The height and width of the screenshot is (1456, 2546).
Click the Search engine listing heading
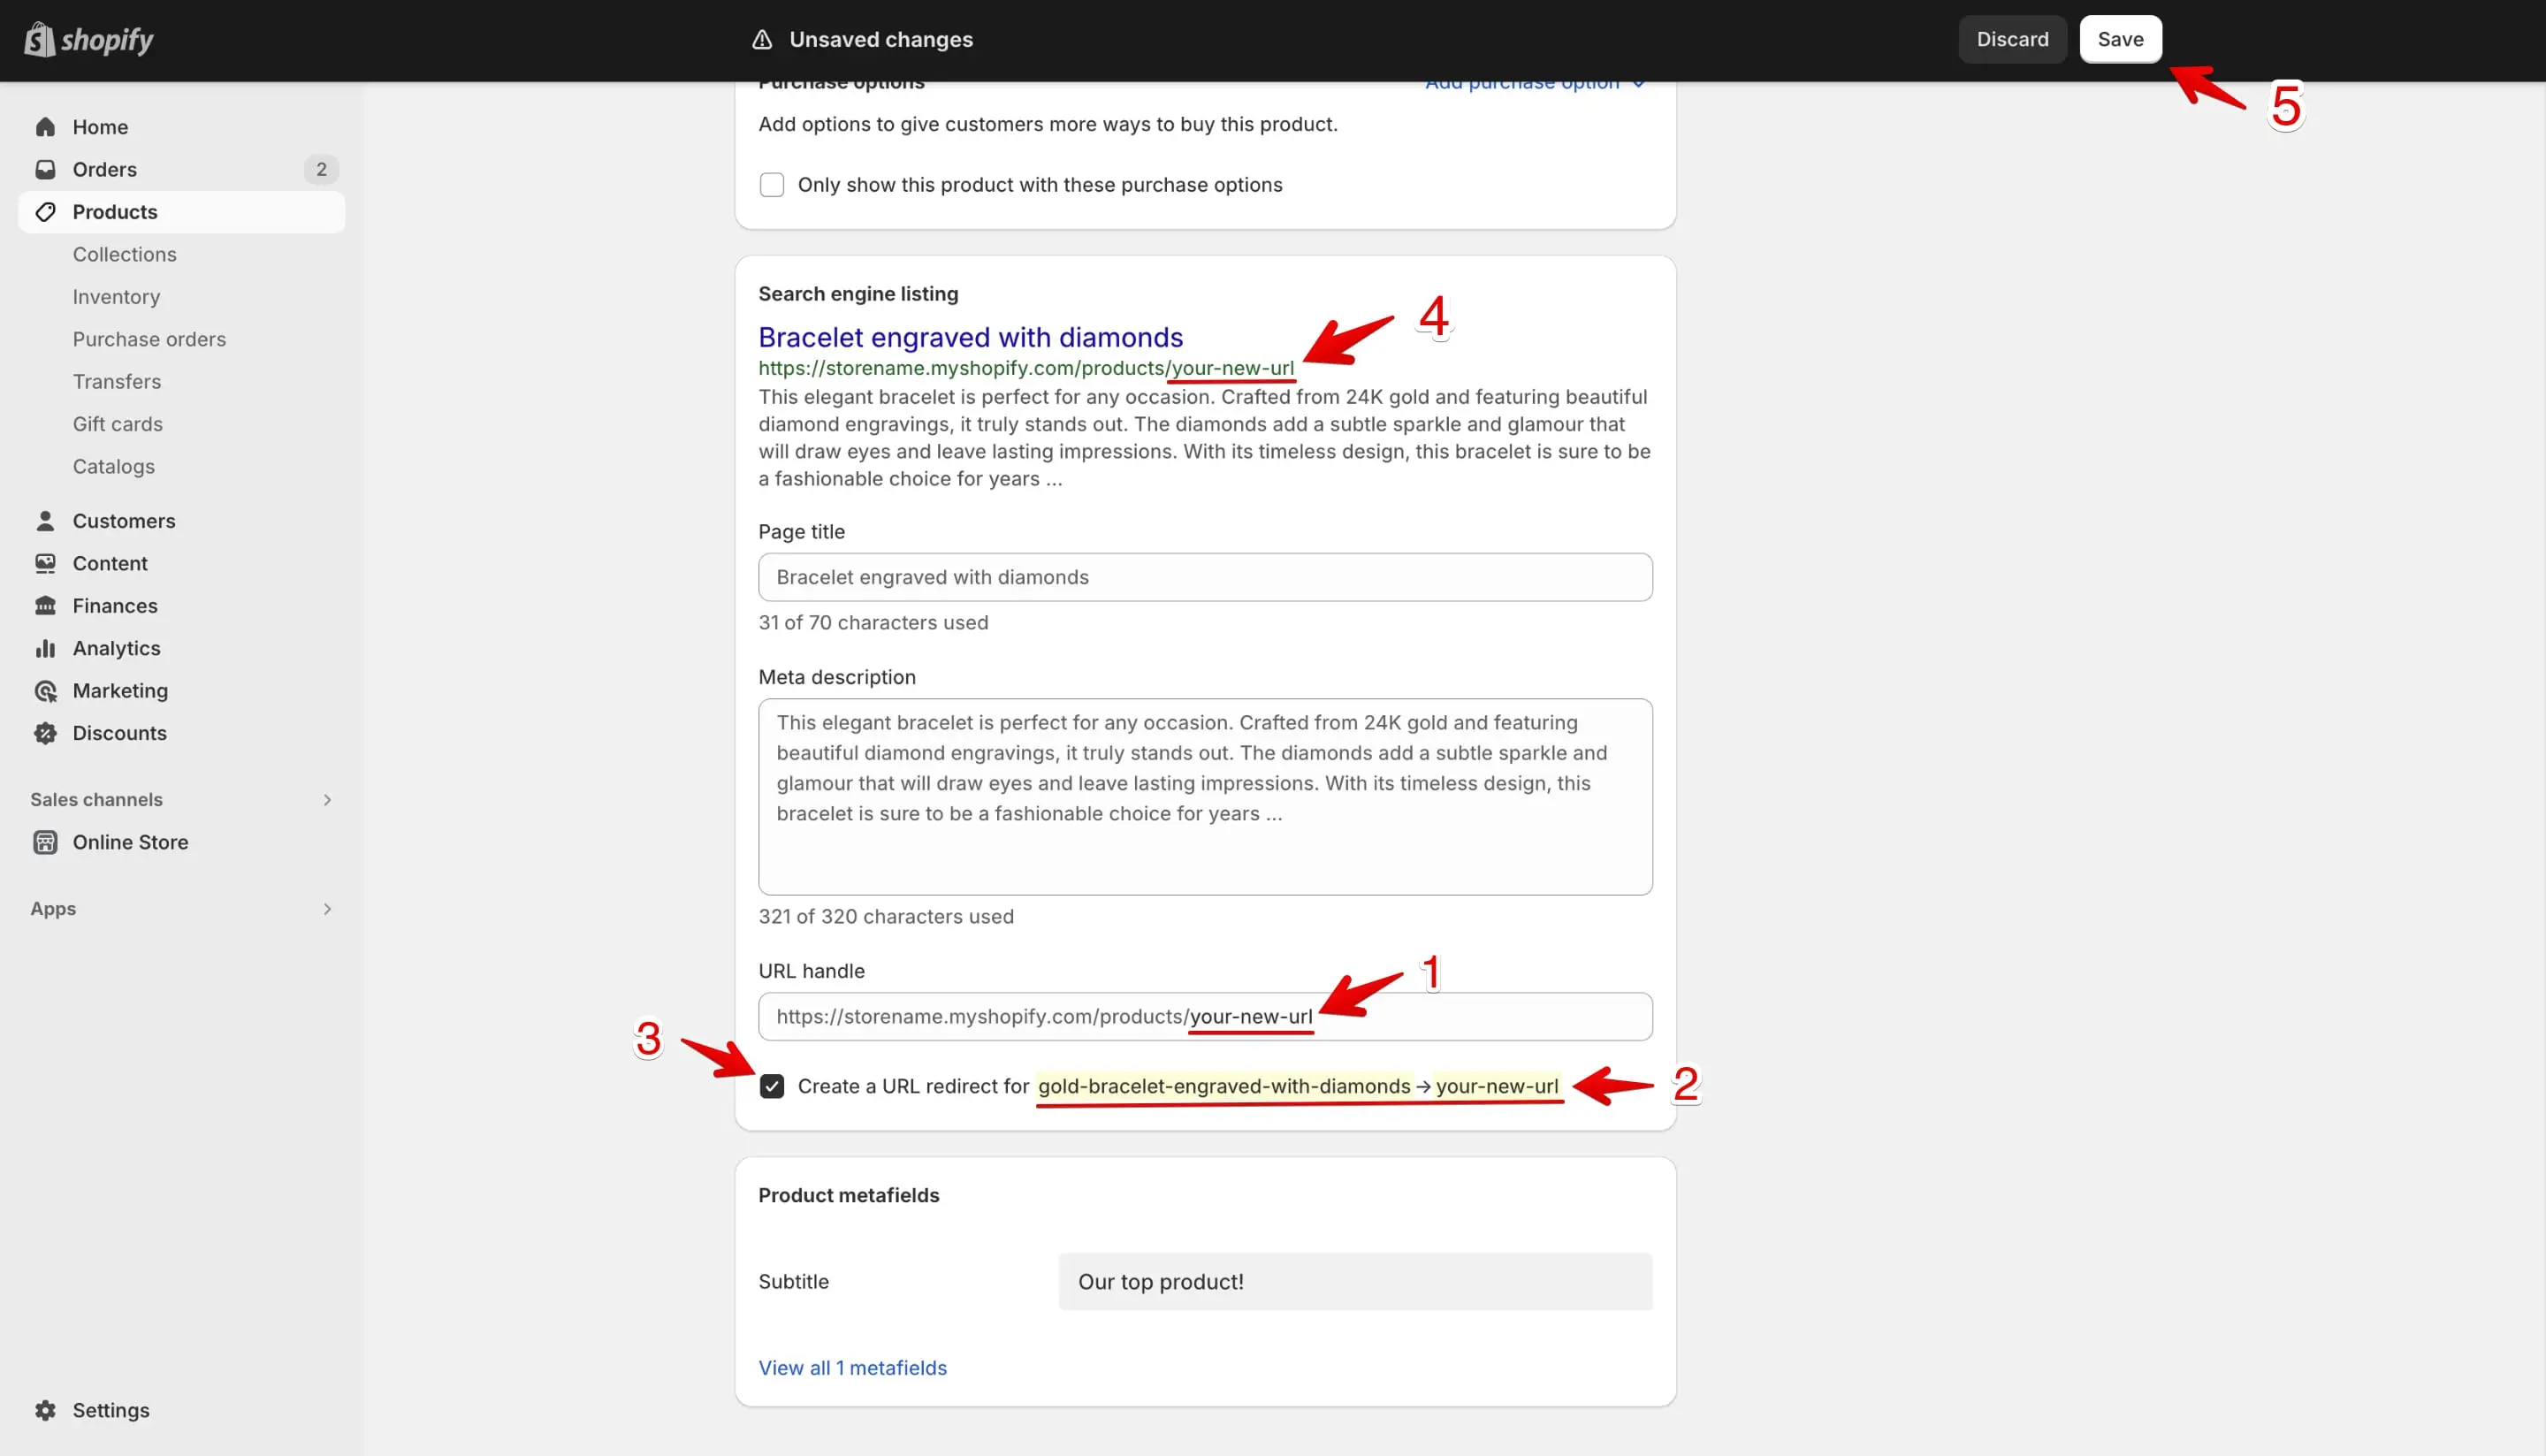point(858,294)
